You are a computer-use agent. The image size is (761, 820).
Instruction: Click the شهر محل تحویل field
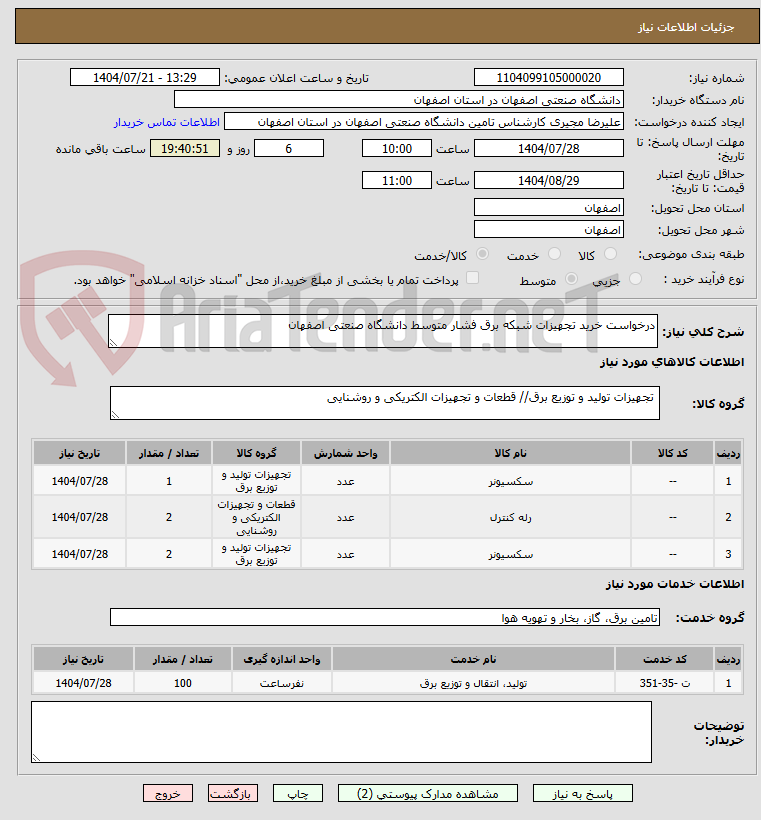coord(549,230)
